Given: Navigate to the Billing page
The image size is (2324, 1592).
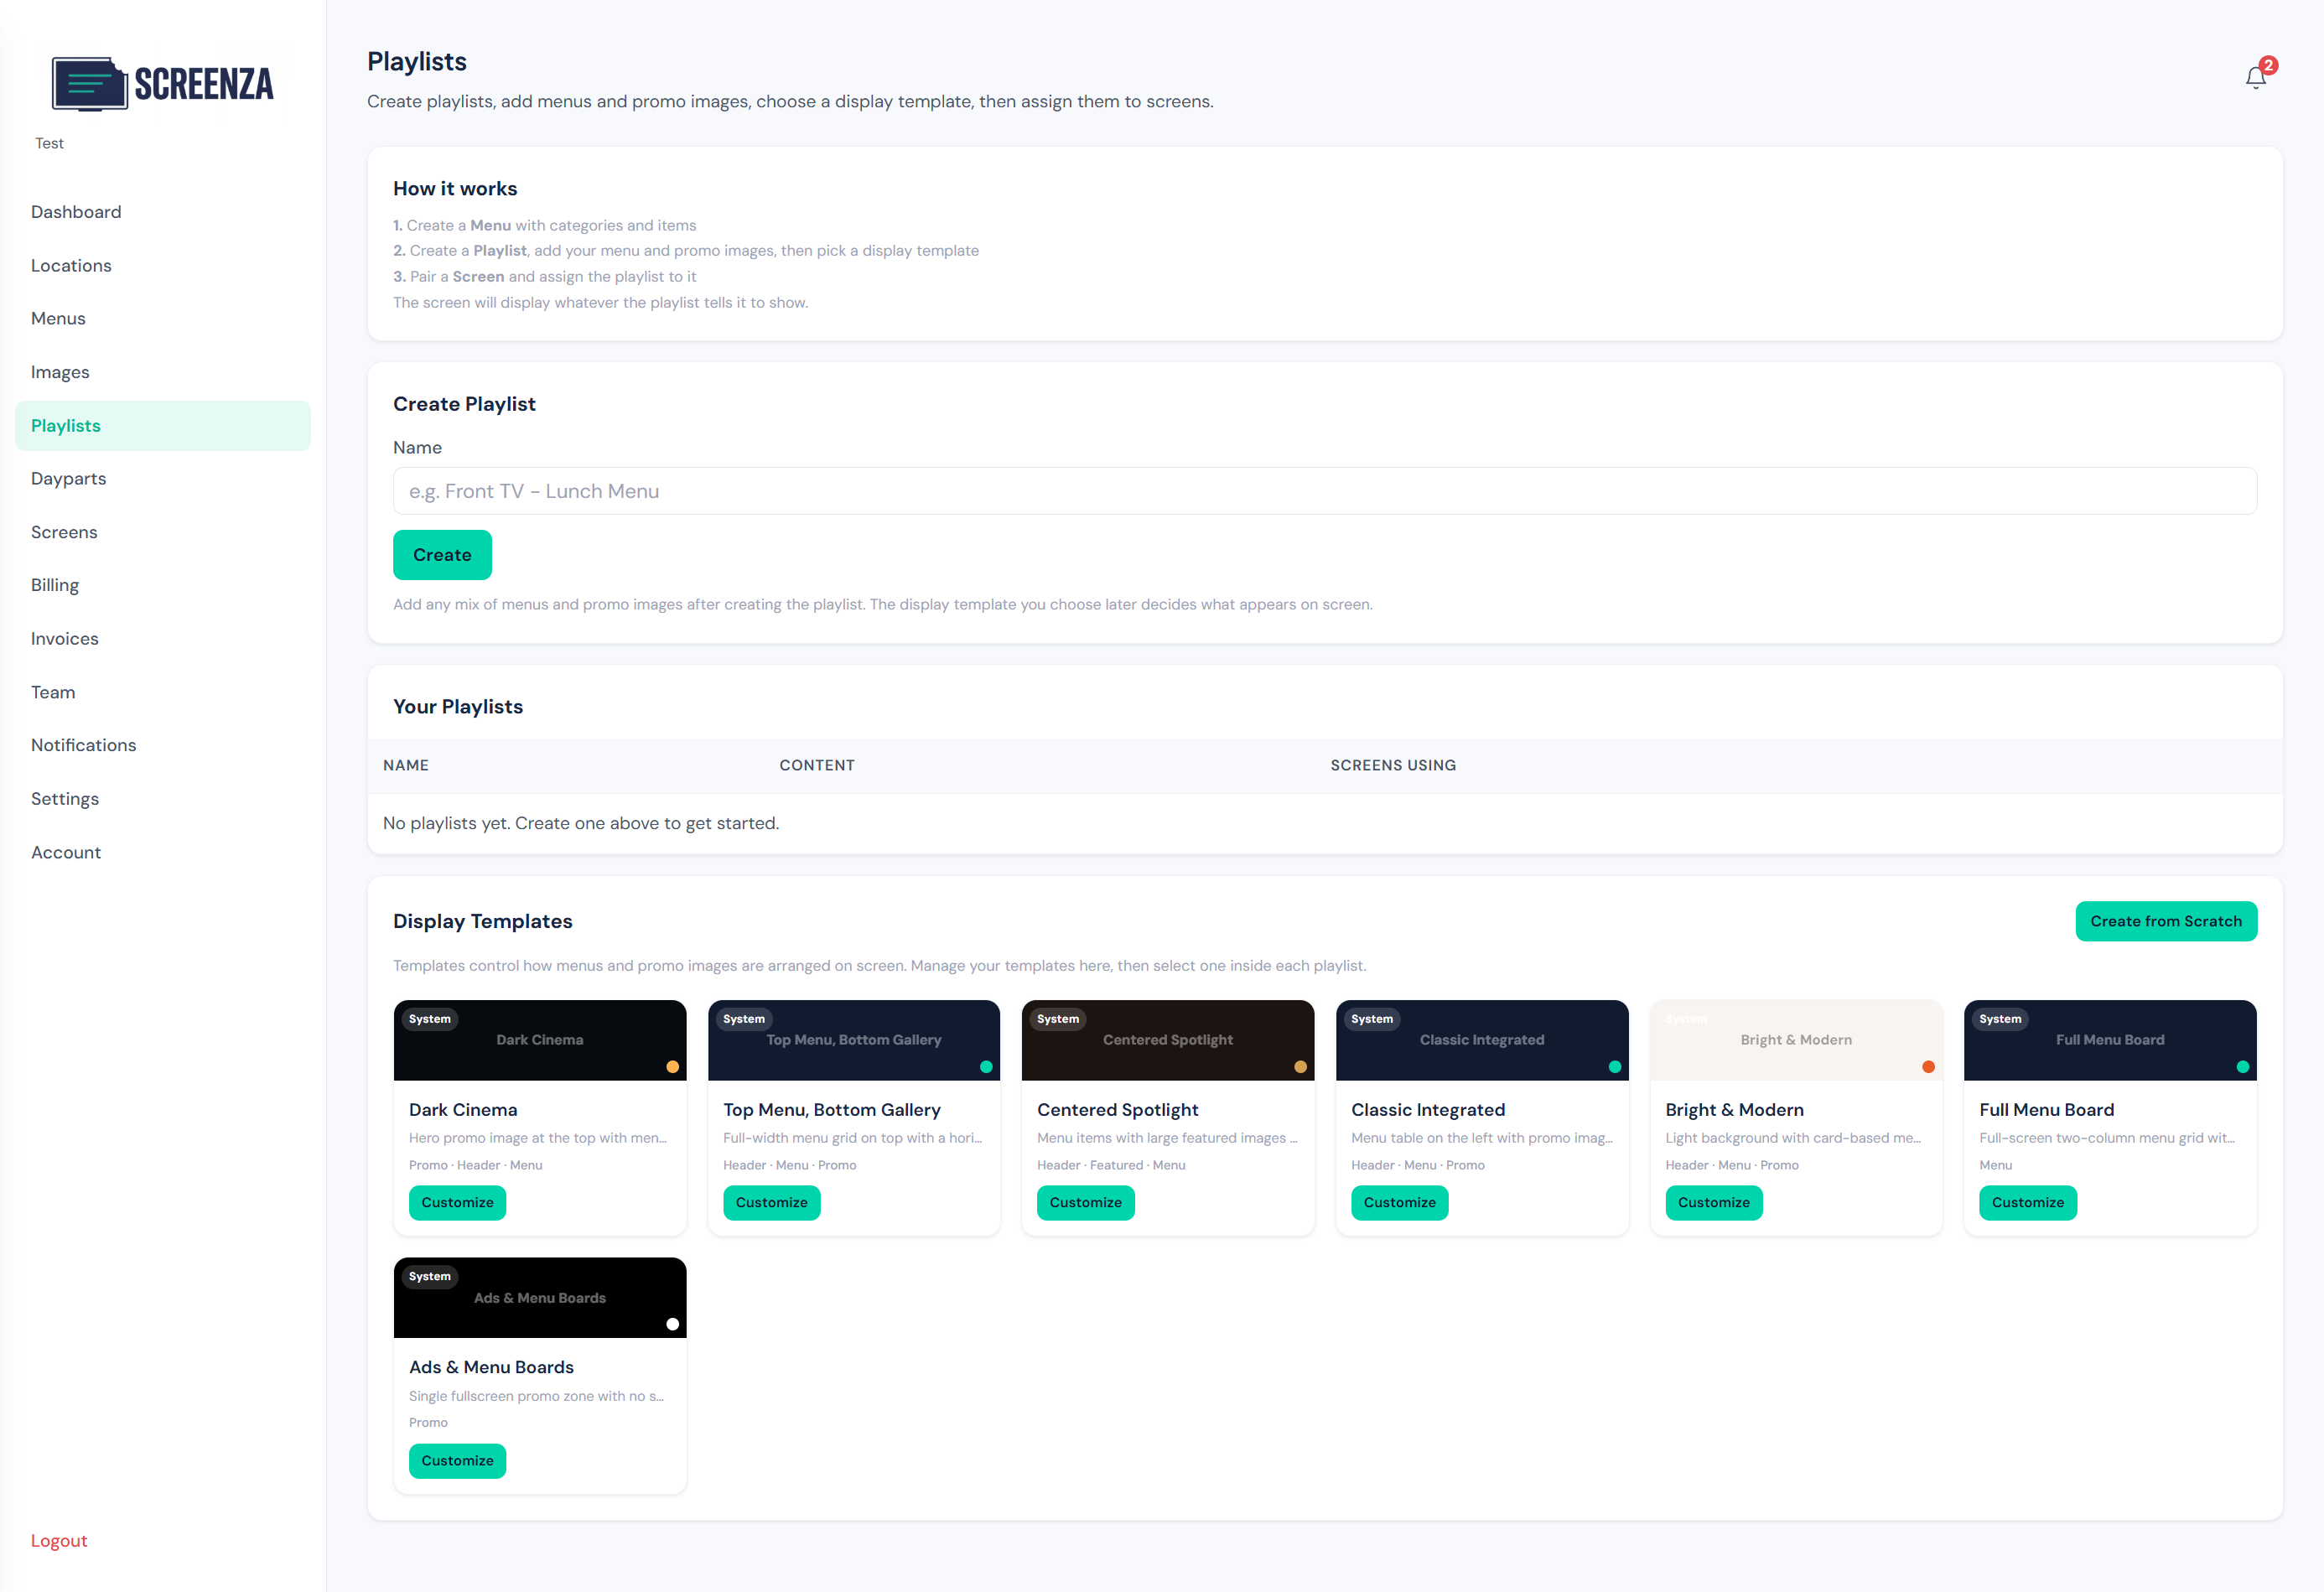Looking at the screenshot, I should [55, 585].
